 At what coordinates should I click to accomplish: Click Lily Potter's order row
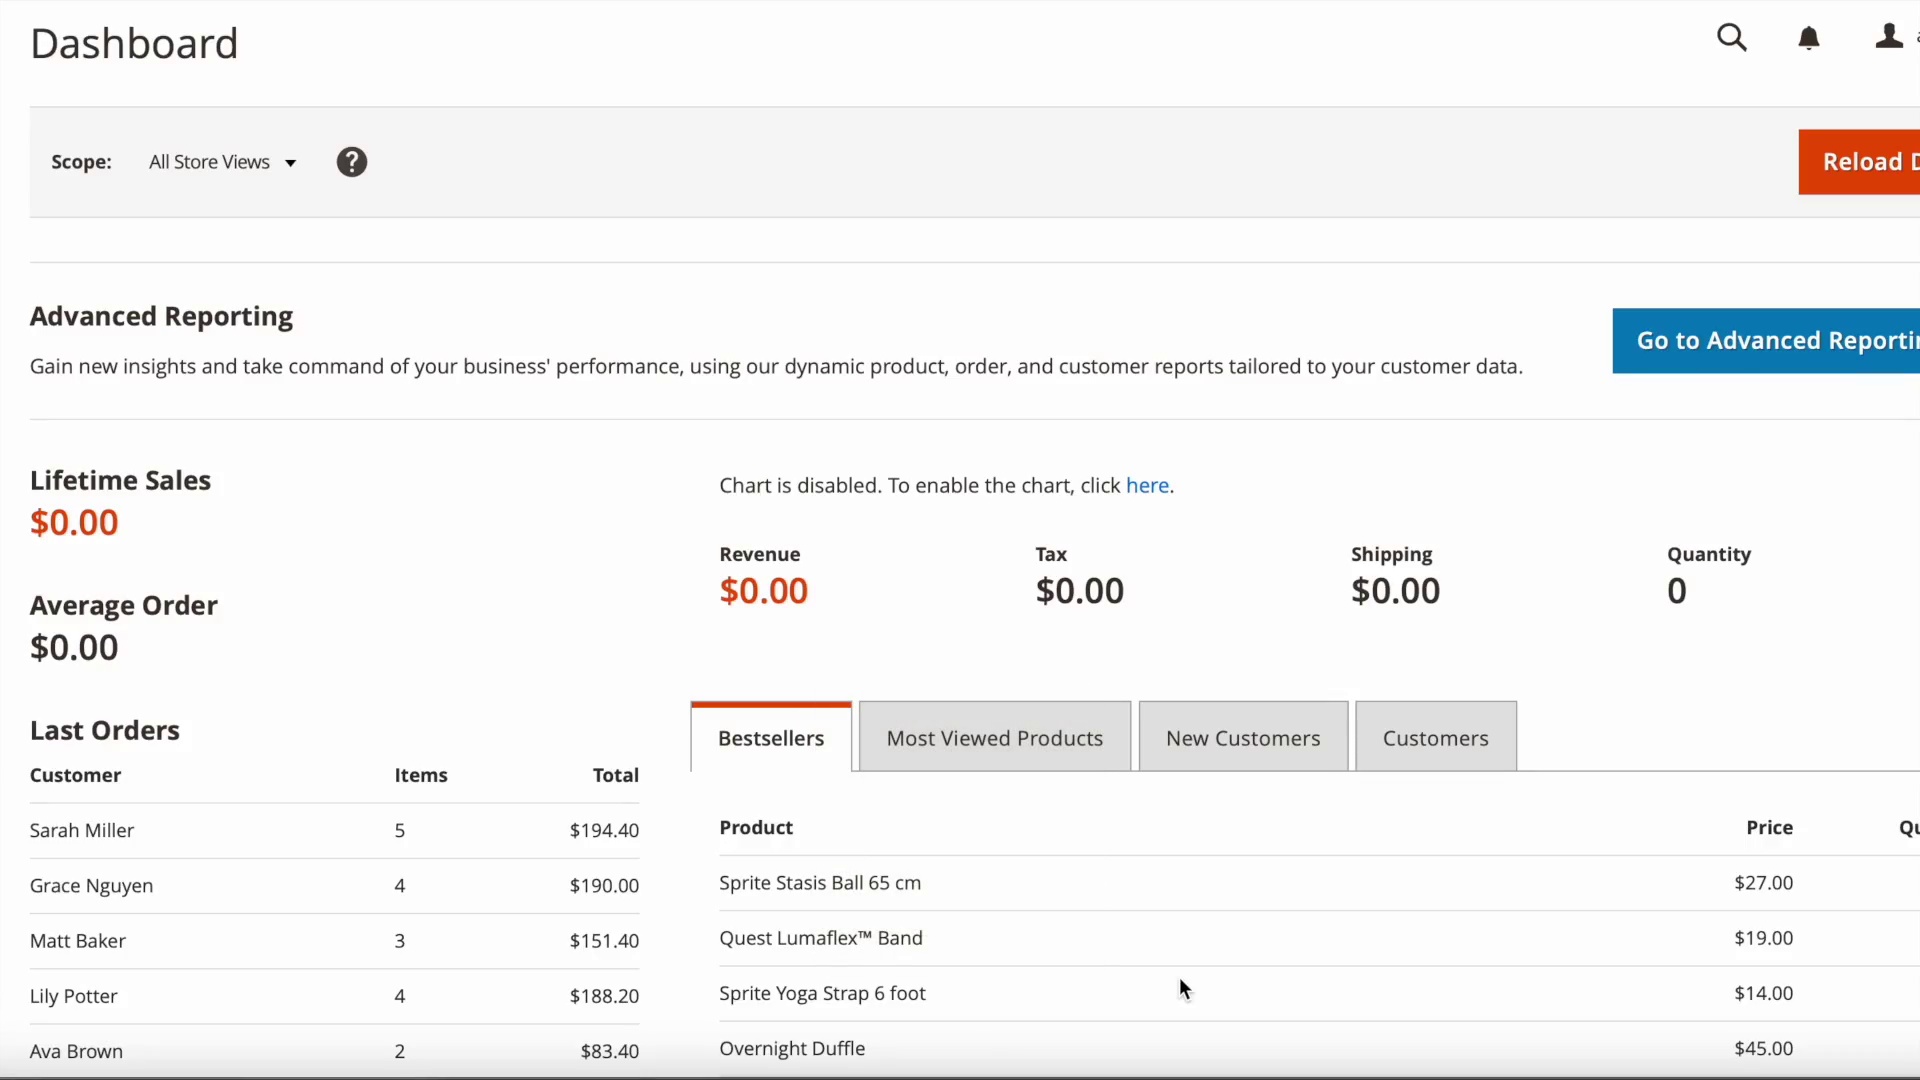(74, 996)
